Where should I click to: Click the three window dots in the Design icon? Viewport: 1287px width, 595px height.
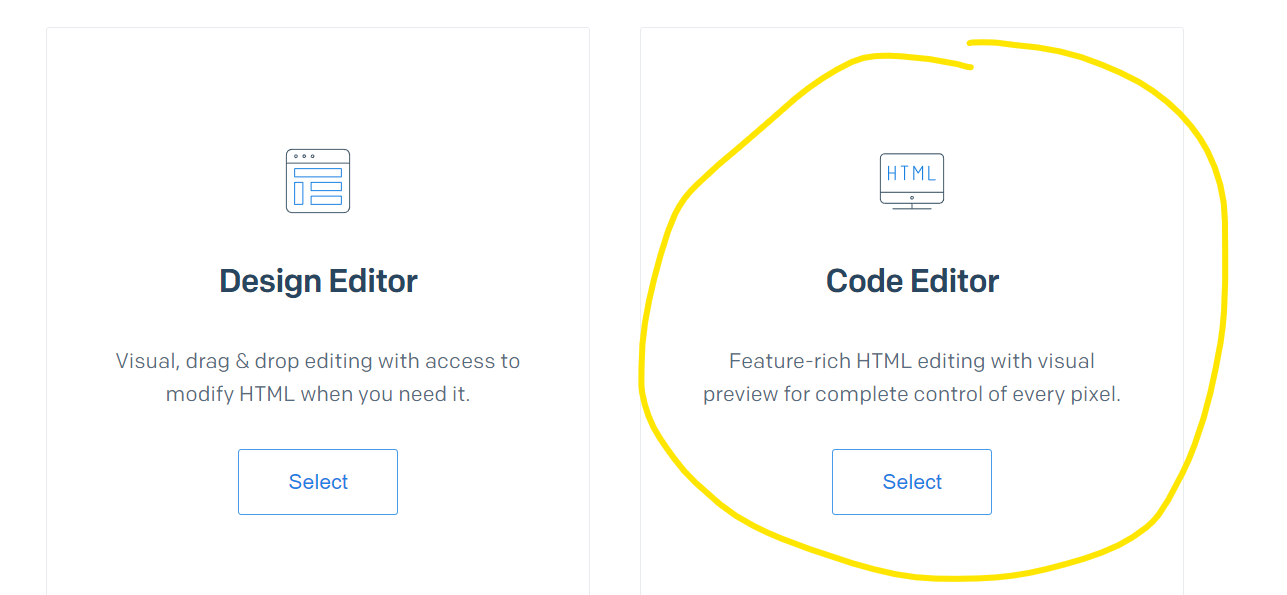pyautogui.click(x=303, y=156)
